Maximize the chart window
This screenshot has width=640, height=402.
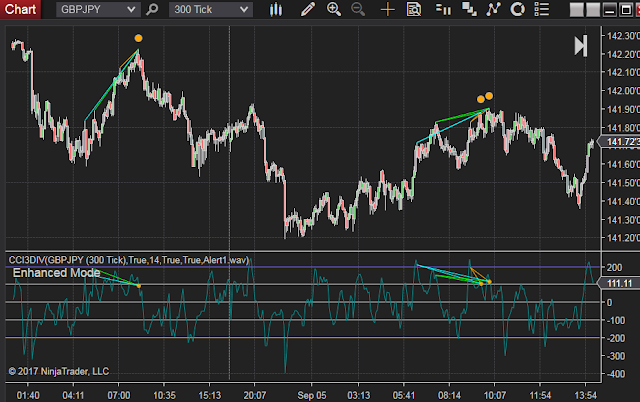[x=626, y=10]
